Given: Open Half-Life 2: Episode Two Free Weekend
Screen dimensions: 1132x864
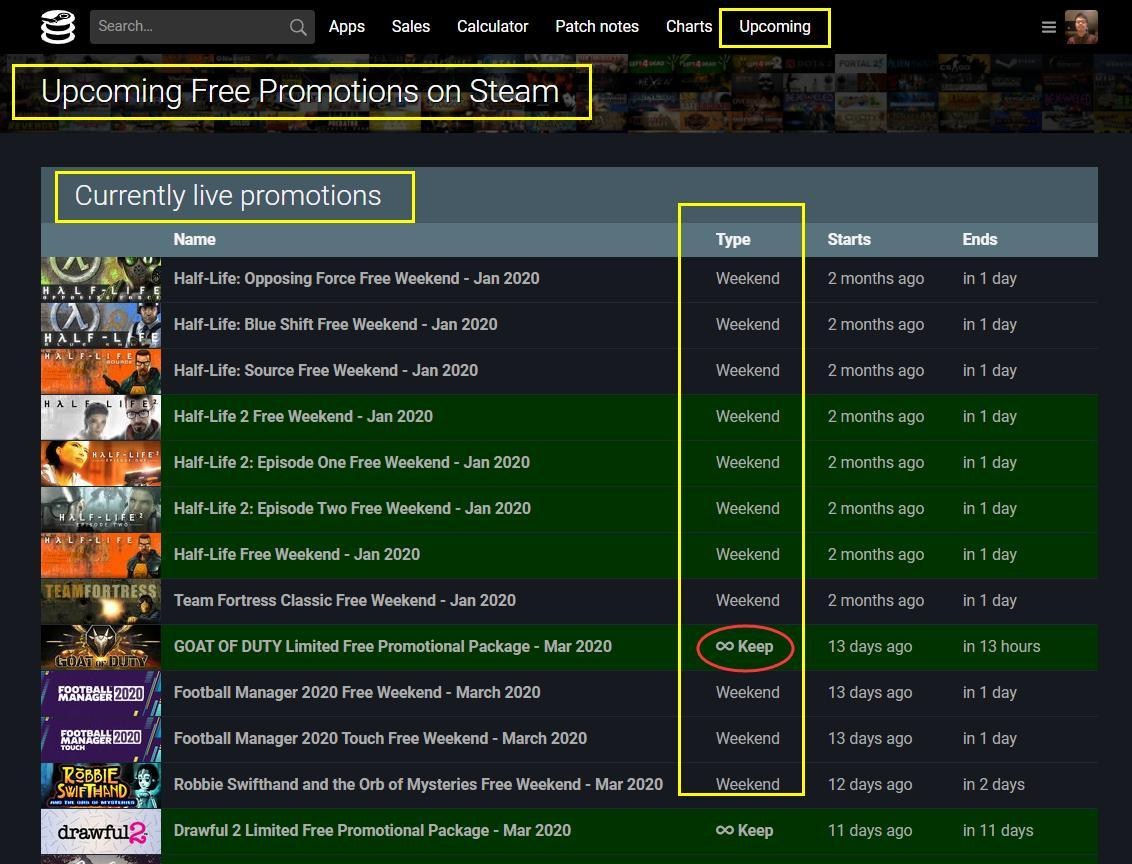Looking at the screenshot, I should pyautogui.click(x=352, y=508).
